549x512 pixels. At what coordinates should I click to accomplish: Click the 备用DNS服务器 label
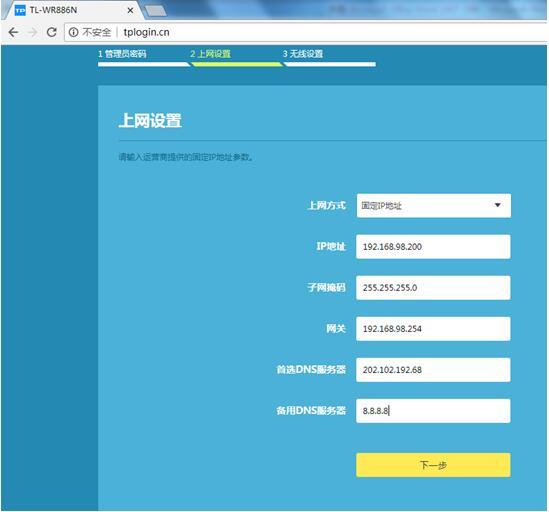click(x=311, y=411)
